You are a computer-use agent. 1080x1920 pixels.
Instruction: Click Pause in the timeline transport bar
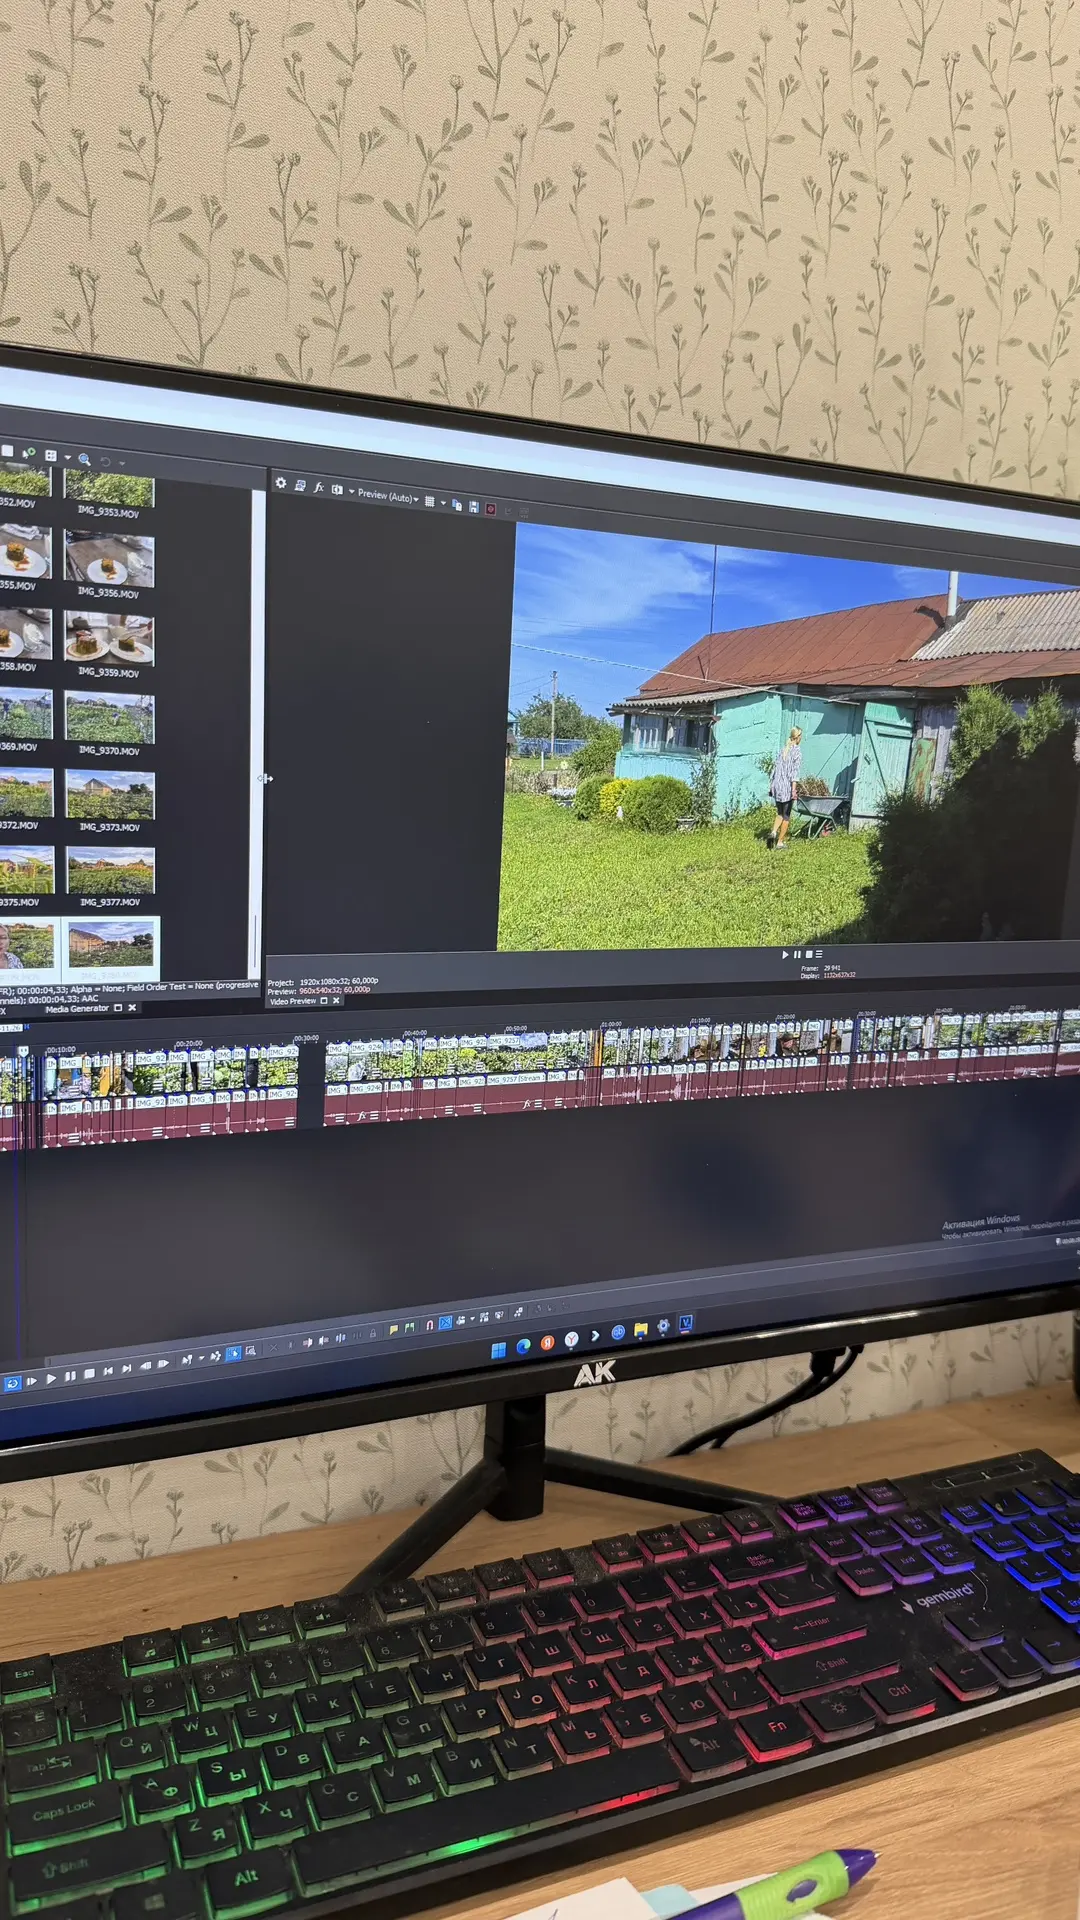coord(70,1377)
